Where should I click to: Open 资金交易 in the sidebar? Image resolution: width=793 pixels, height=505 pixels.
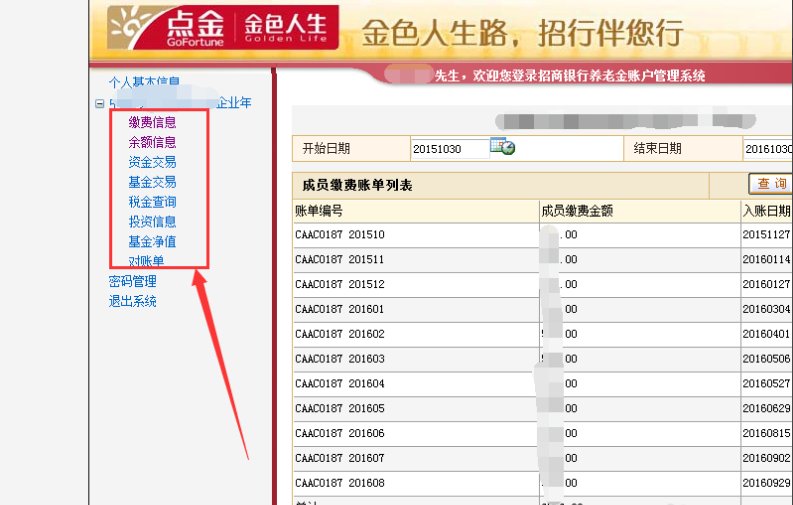click(152, 162)
